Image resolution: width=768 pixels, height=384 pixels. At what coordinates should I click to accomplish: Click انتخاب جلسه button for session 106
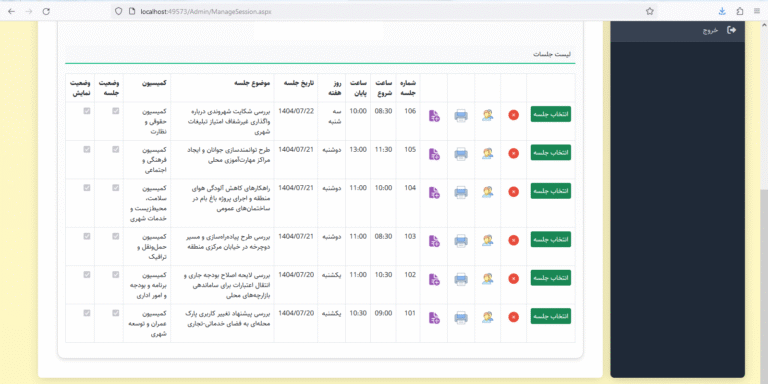coord(551,114)
